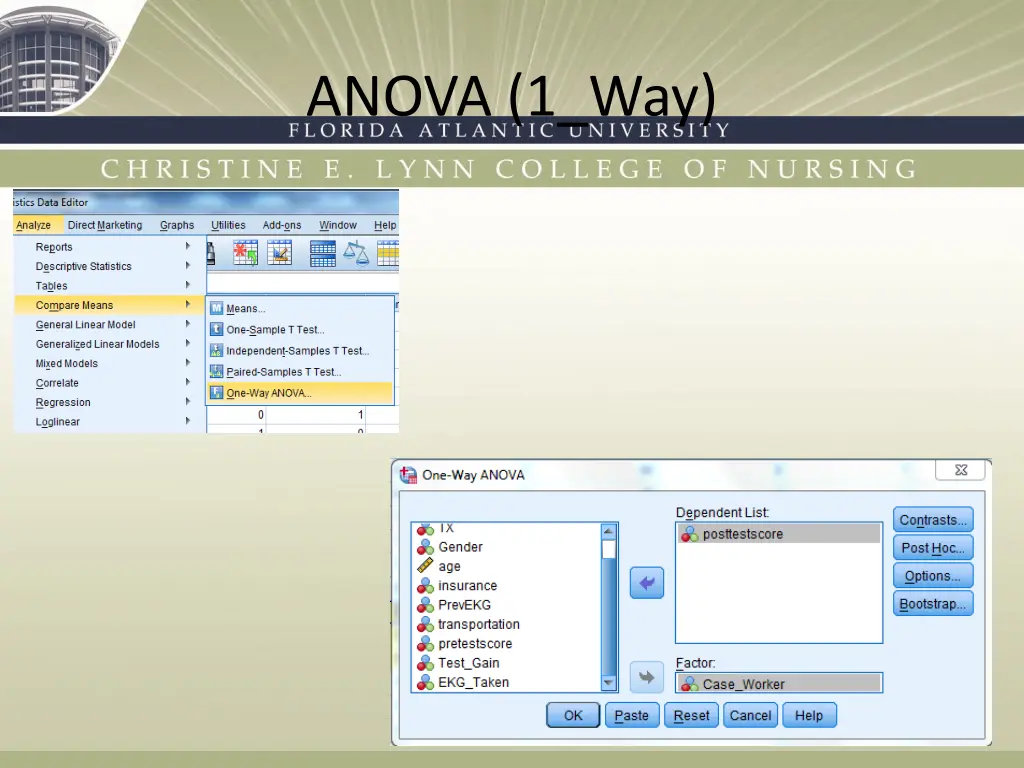The width and height of the screenshot is (1024, 768).
Task: Expand the Mixed Models submenu
Action: coord(108,363)
